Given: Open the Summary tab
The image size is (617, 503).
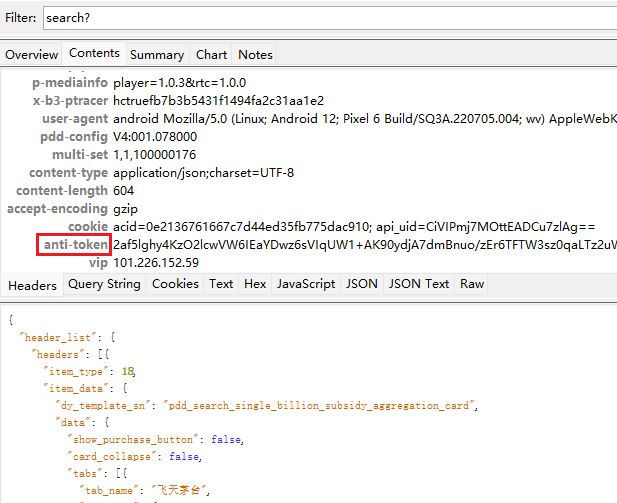Looking at the screenshot, I should click(x=157, y=54).
